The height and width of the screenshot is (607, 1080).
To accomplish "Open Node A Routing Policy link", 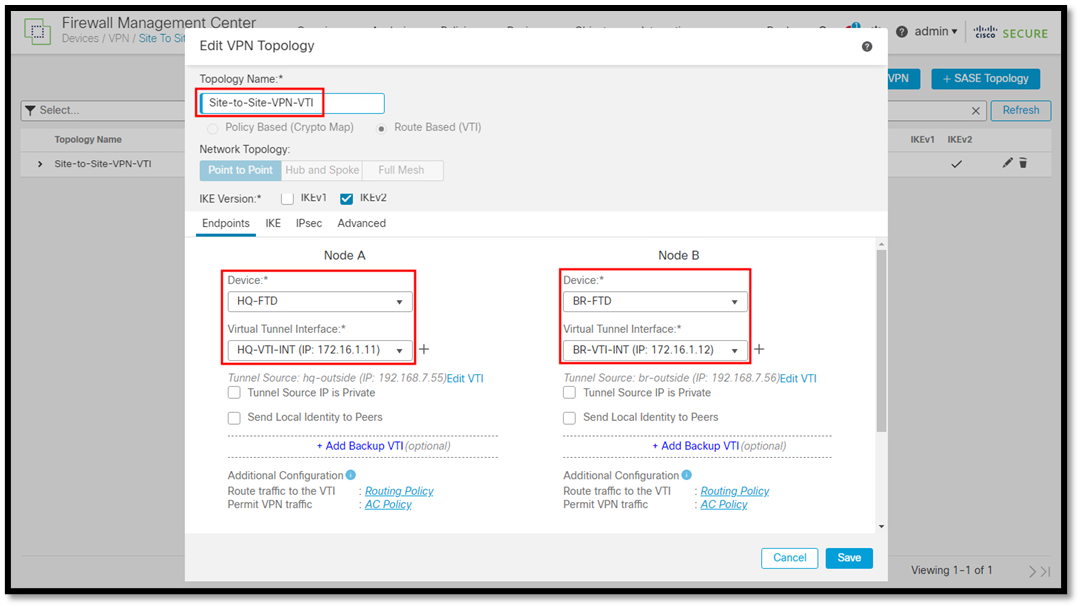I will (x=399, y=491).
